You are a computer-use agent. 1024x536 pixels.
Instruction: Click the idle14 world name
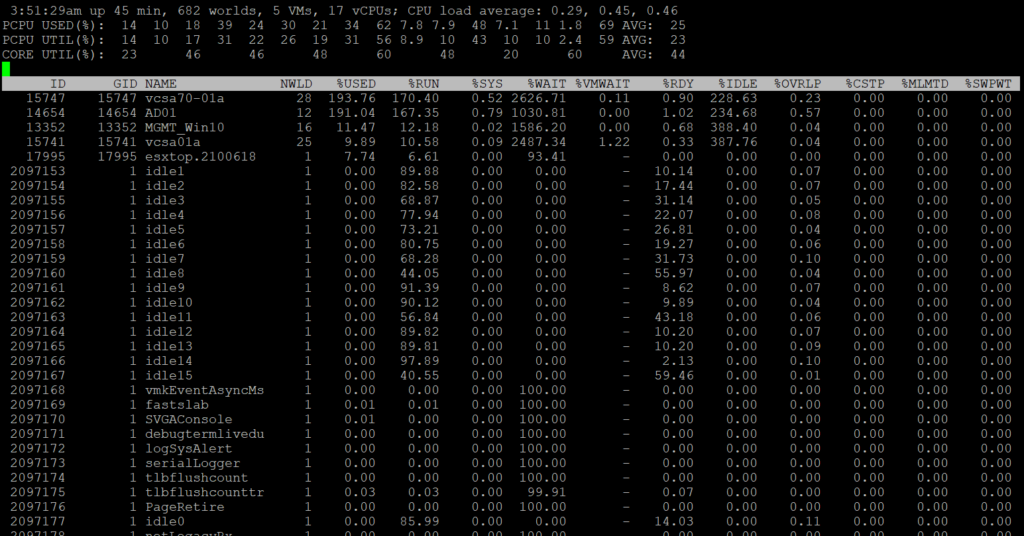pyautogui.click(x=168, y=361)
